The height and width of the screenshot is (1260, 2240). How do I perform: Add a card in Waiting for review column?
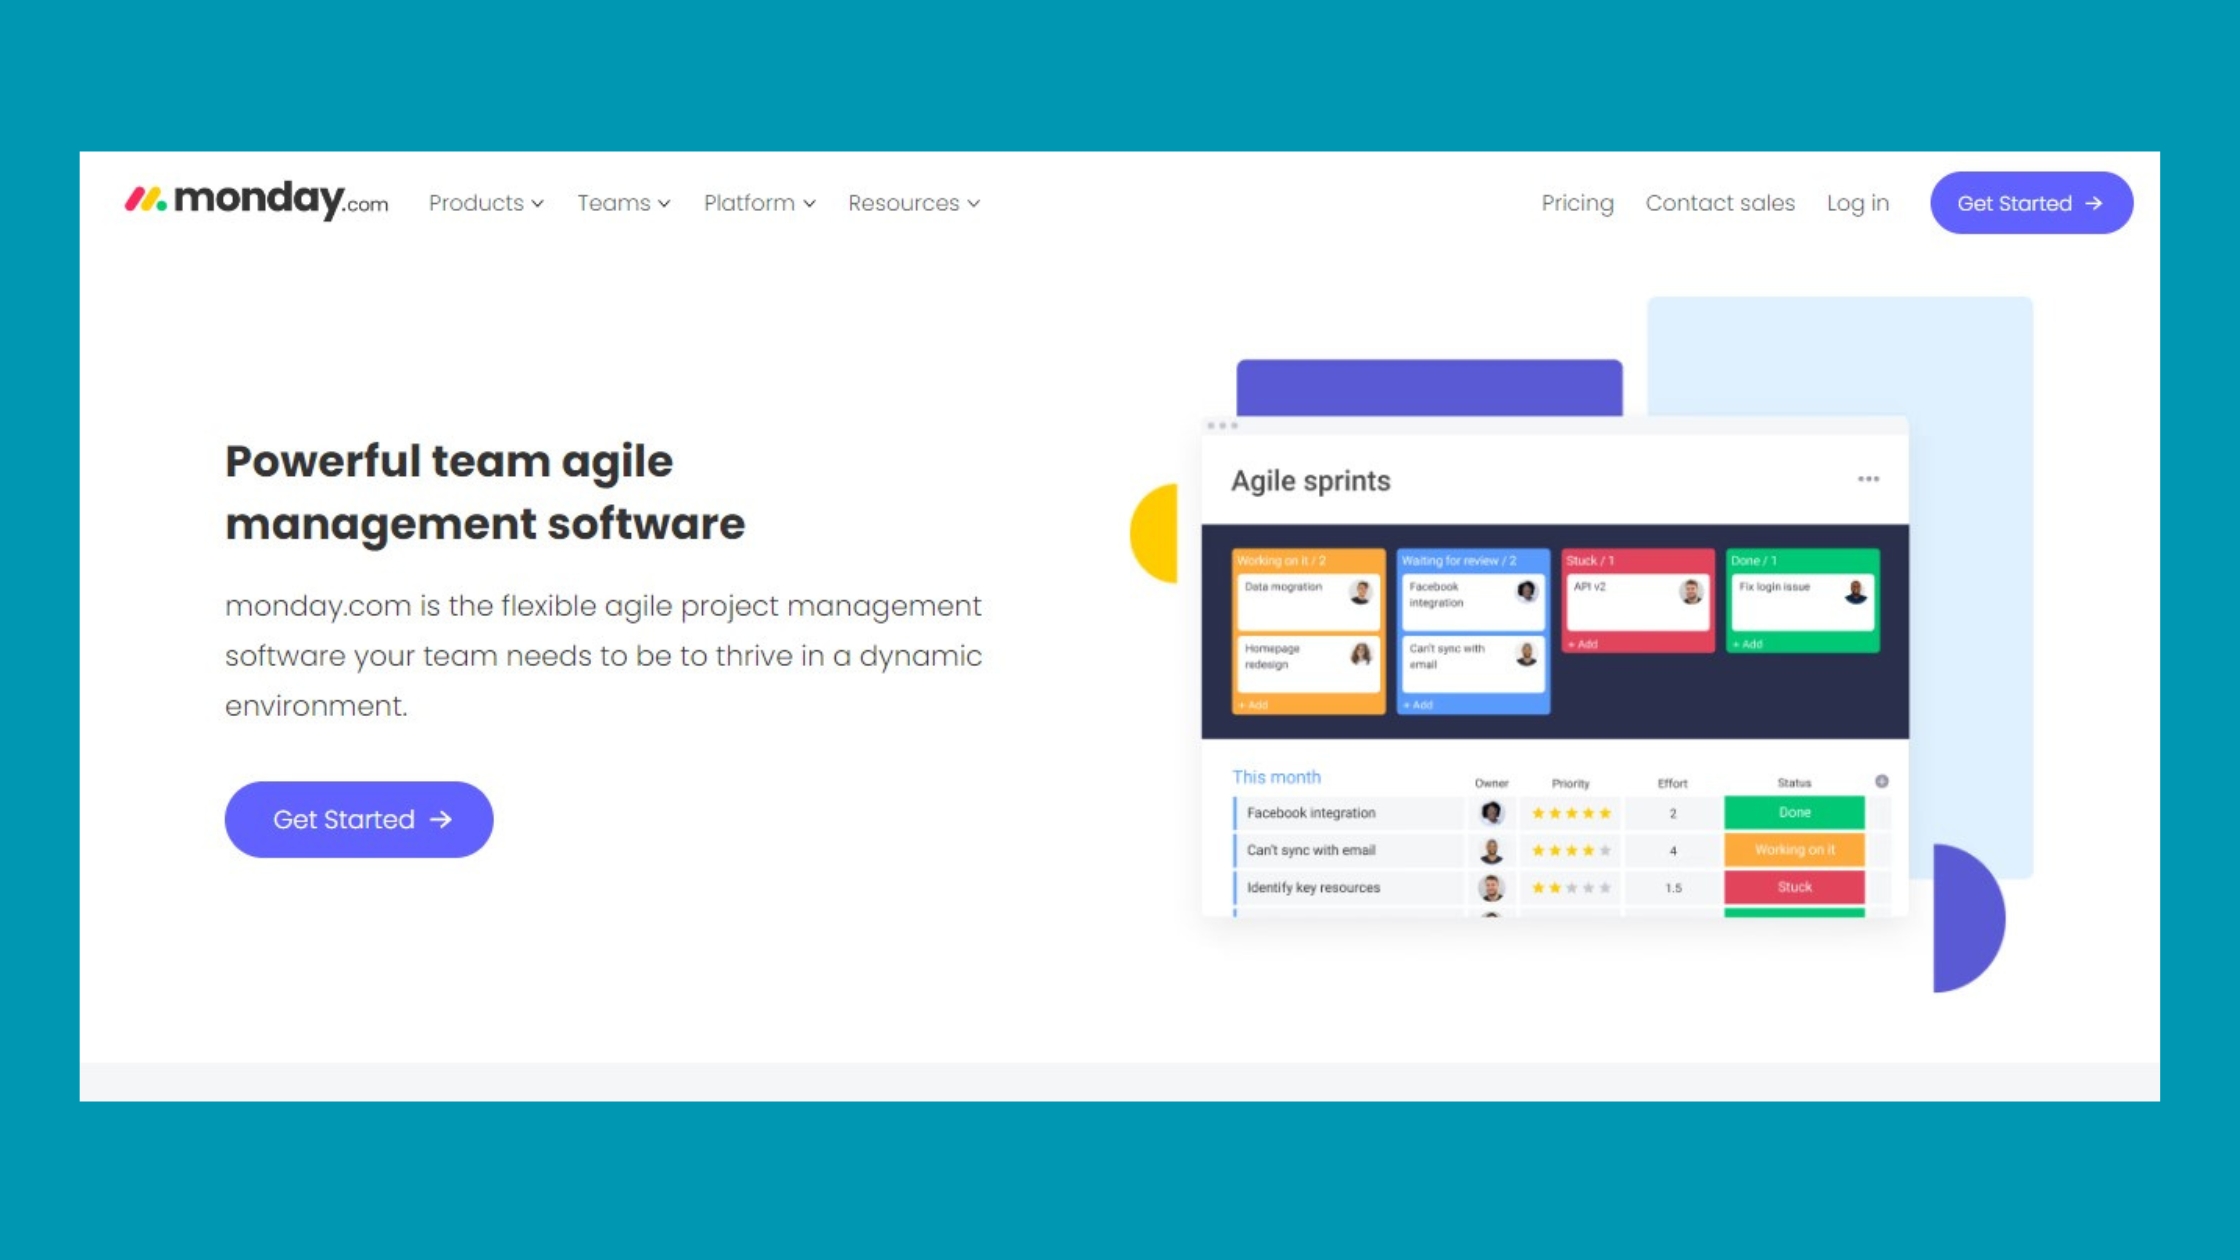1418,705
